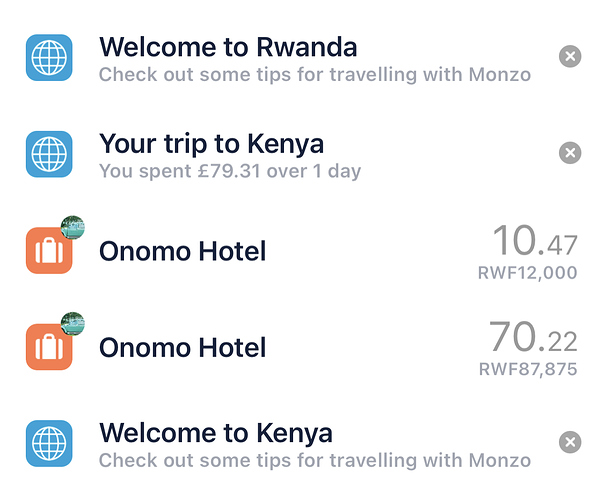This screenshot has width=604, height=499.
Task: Tap the 10.47 transaction amount
Action: click(x=535, y=240)
